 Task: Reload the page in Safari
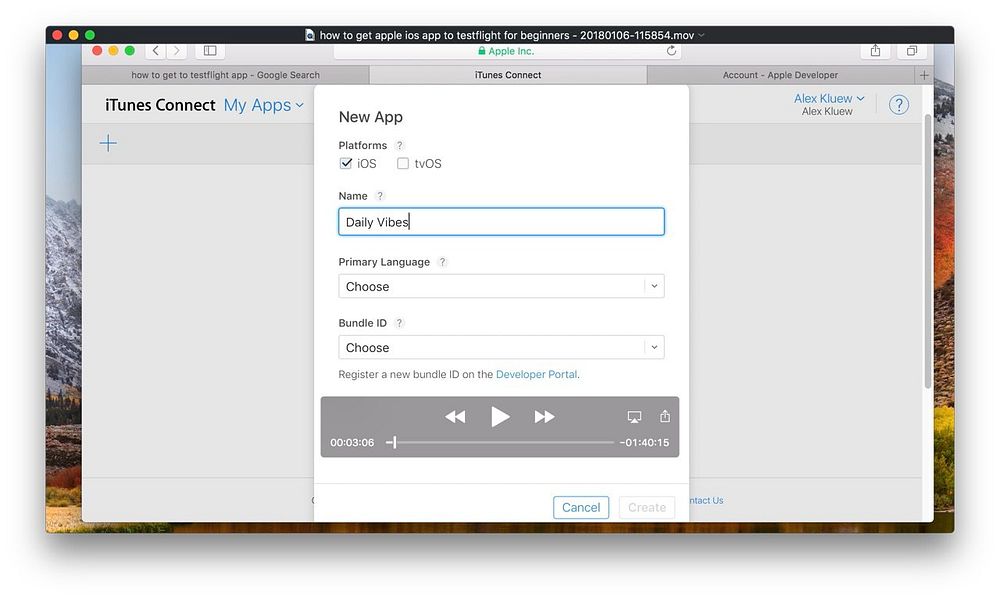pos(671,51)
